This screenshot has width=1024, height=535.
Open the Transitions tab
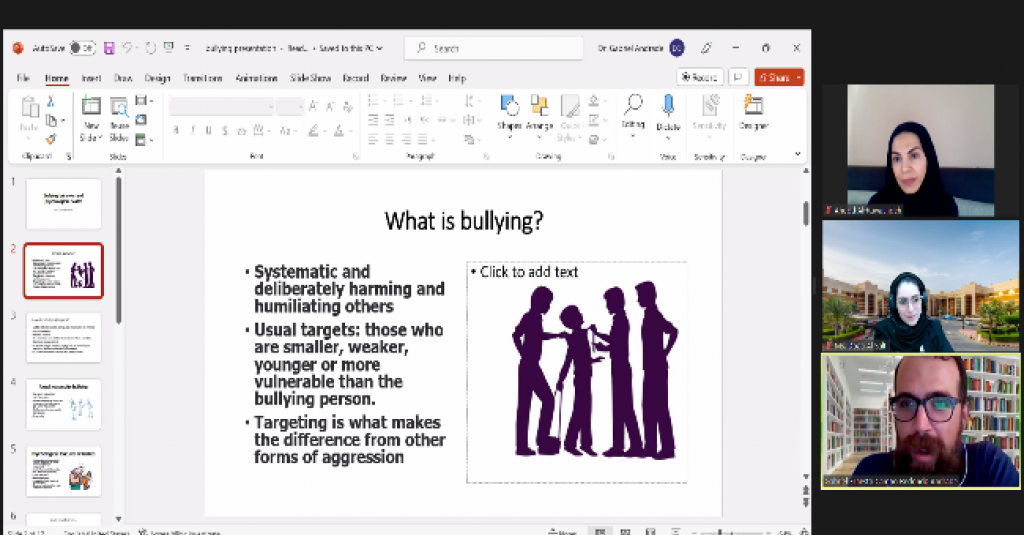202,78
